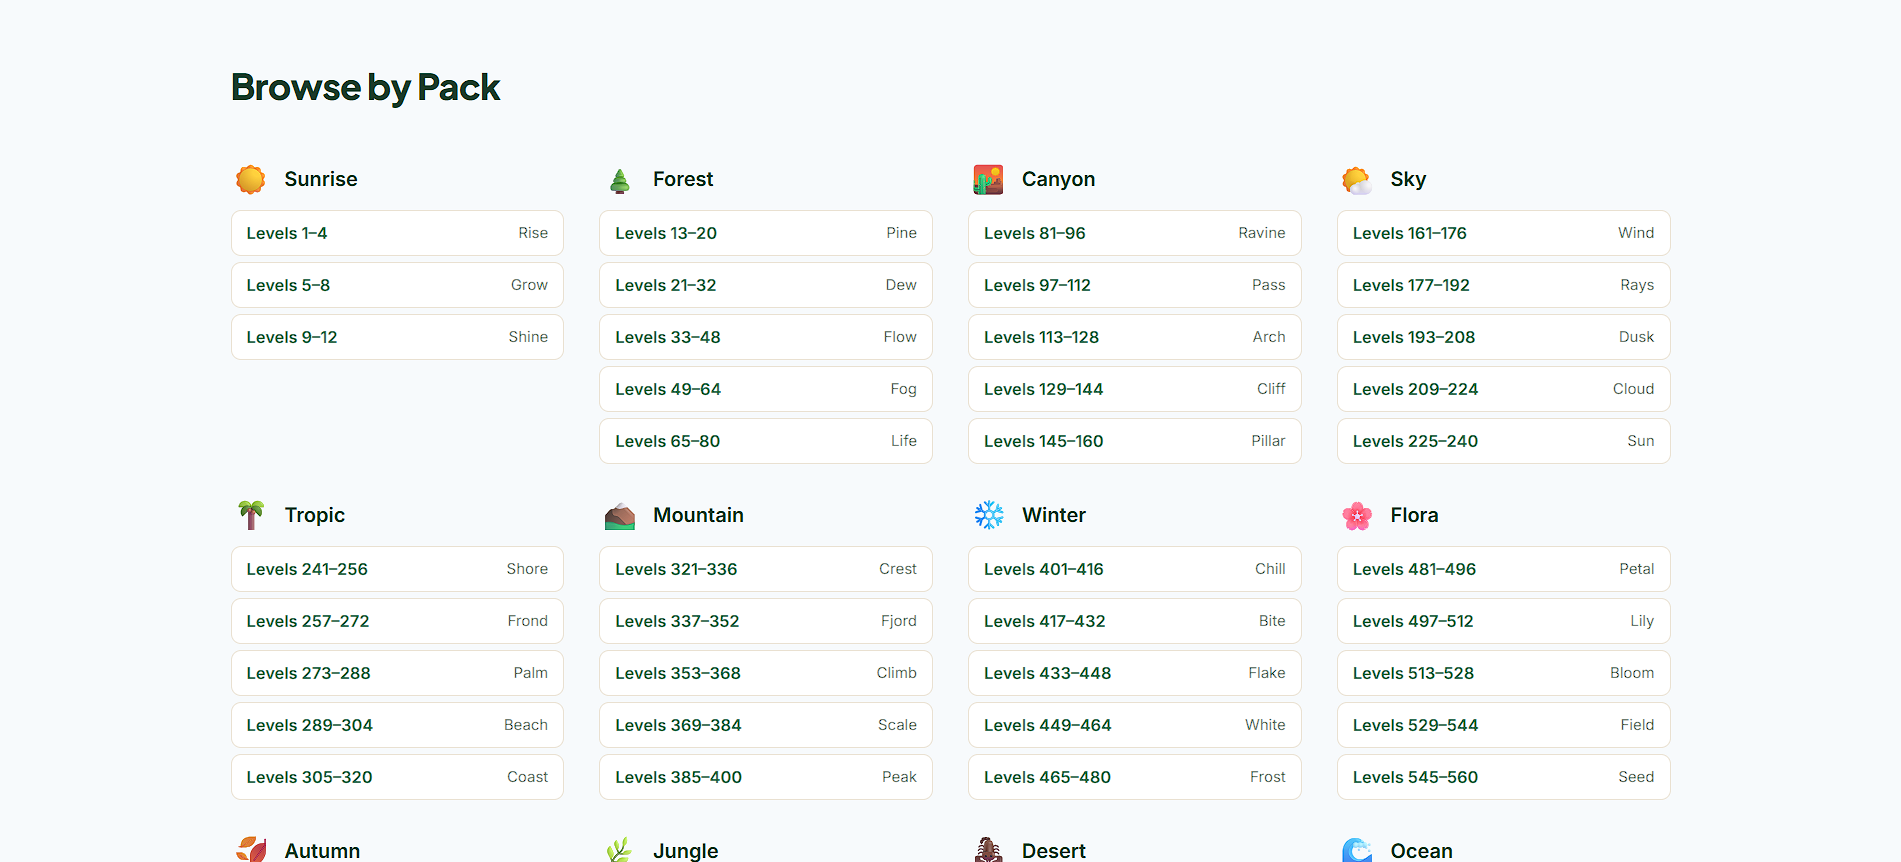Go to Levels 369–384 Scale
Screen dimensions: 1901x862
[766, 725]
